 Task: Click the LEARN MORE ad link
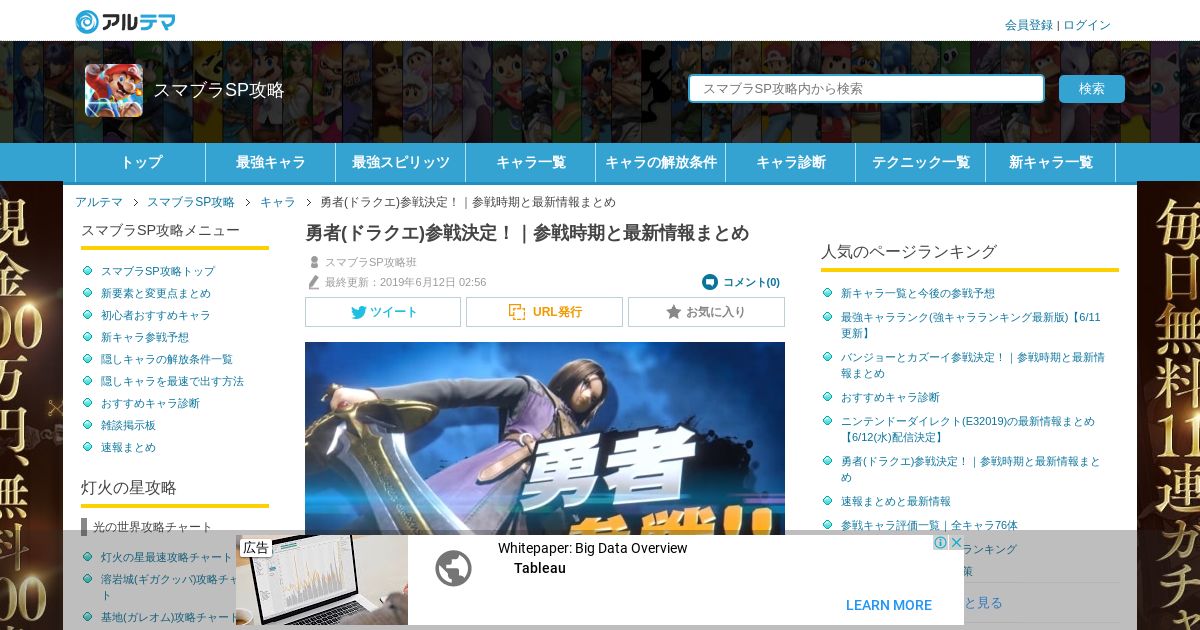pos(888,605)
